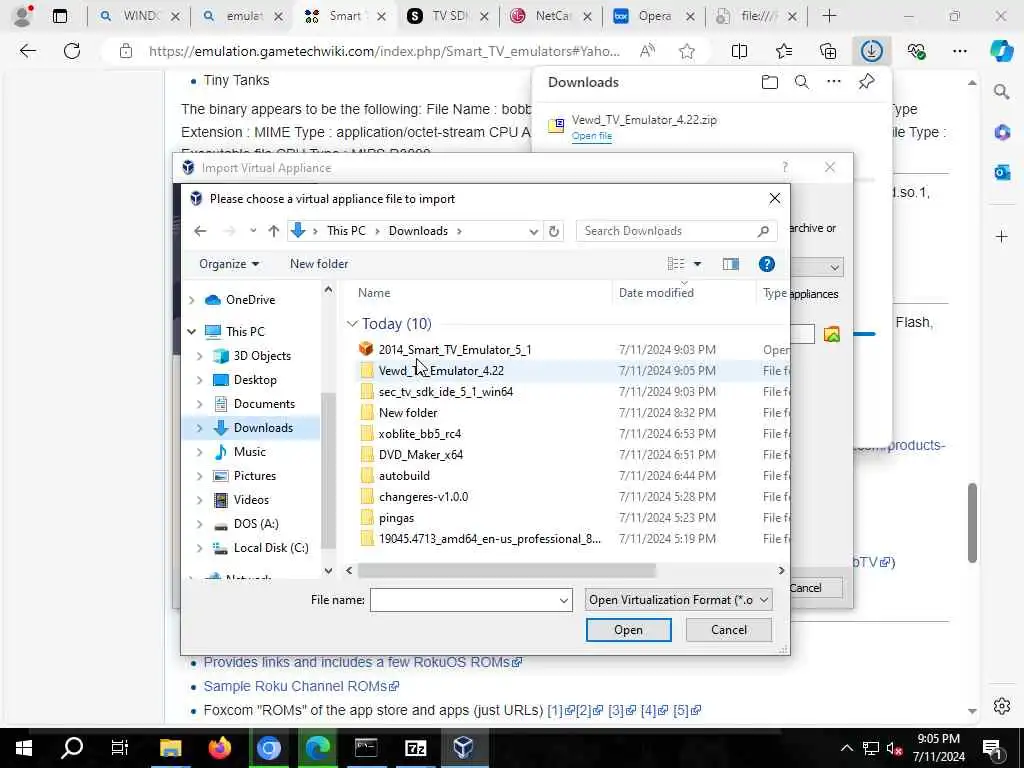Open Sample Roku Channel ROMs link
1024x768 pixels.
coord(301,686)
